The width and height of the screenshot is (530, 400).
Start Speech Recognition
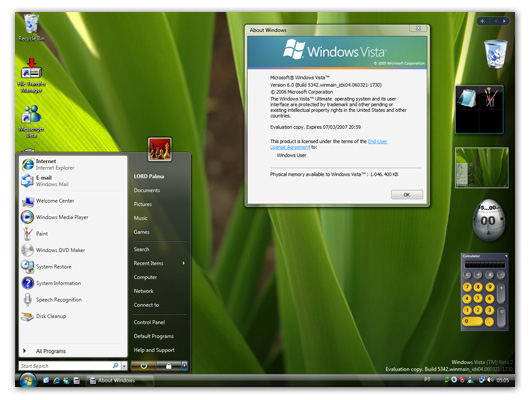pos(73,300)
